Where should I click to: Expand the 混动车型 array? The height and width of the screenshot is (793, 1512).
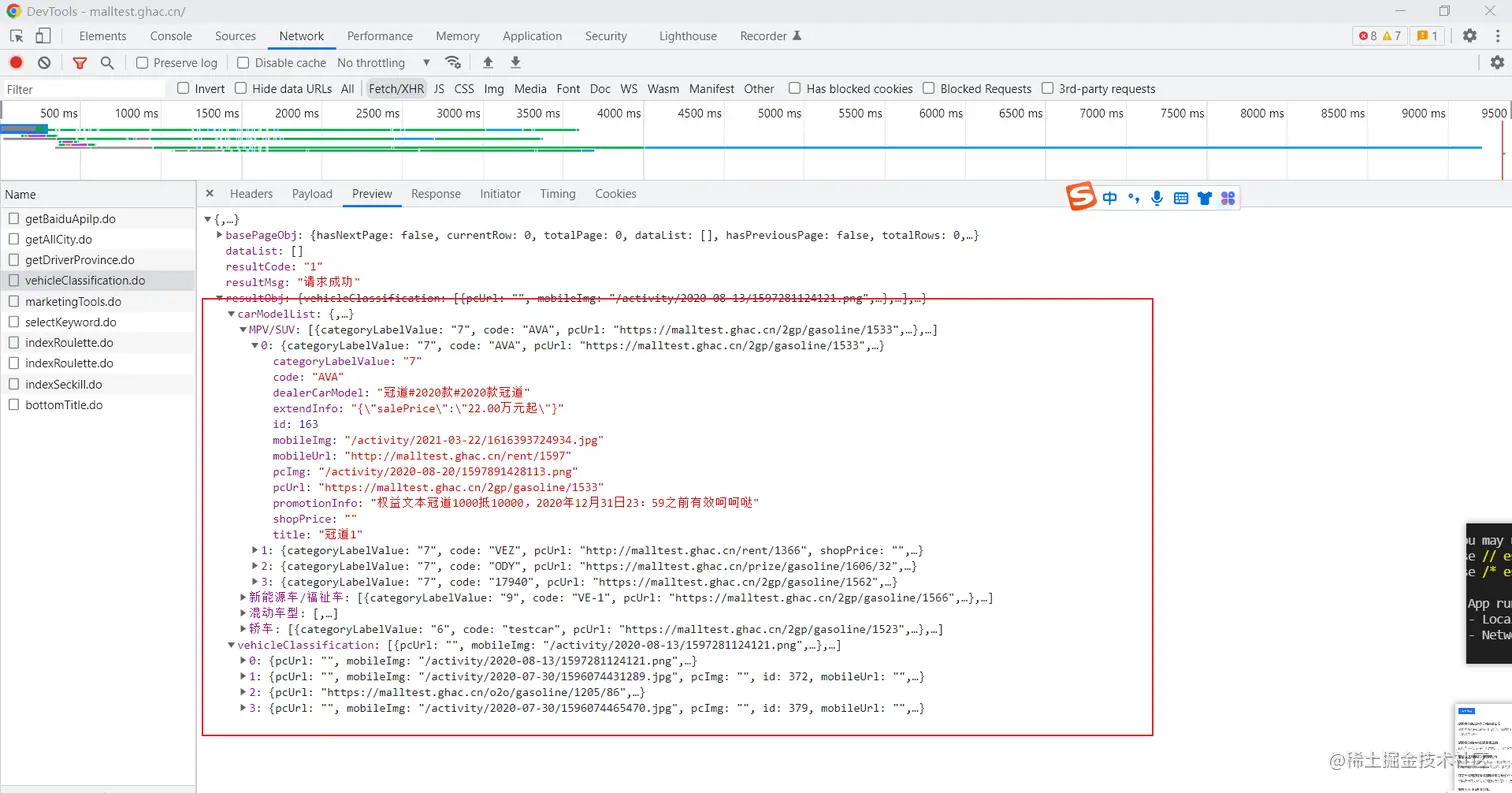click(x=243, y=614)
